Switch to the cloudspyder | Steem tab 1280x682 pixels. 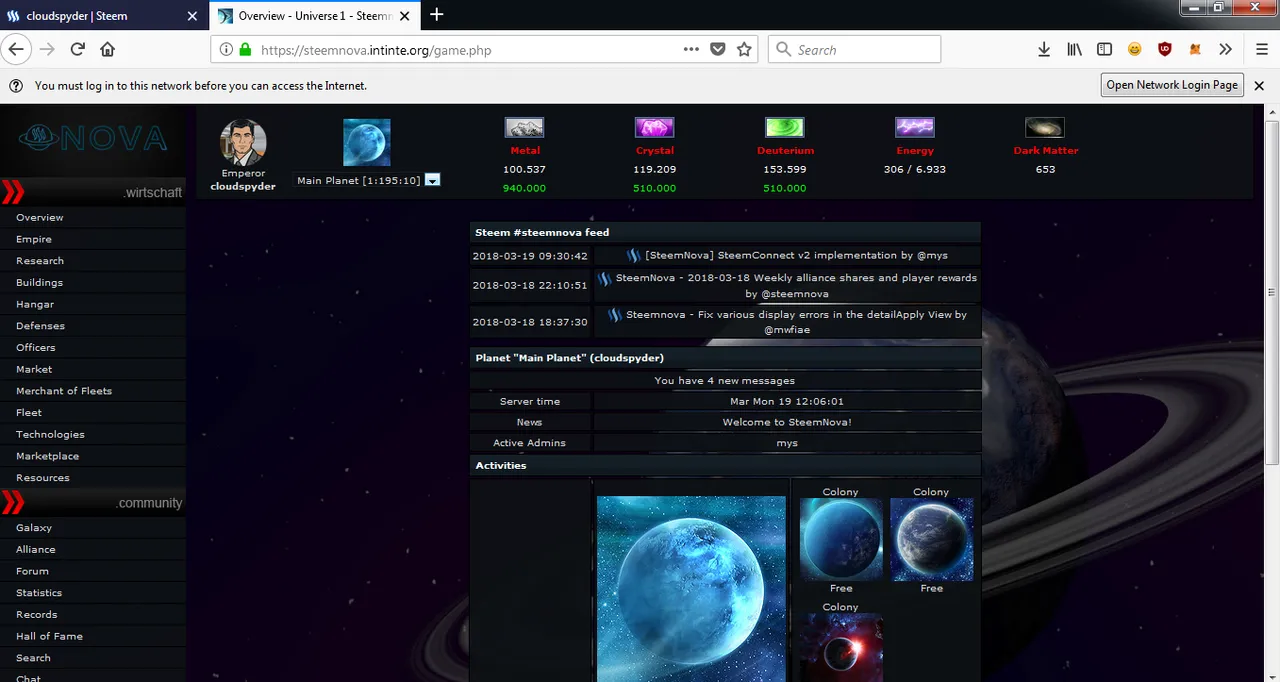coord(93,15)
